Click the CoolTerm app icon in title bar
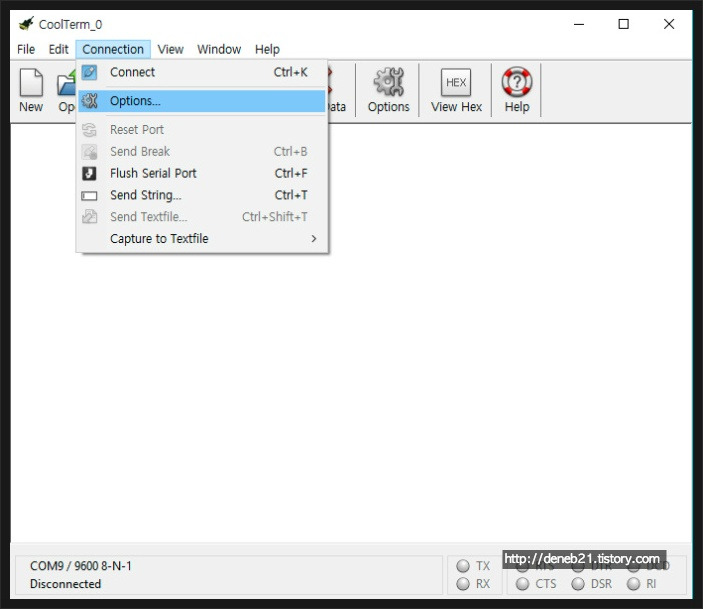 [26, 24]
